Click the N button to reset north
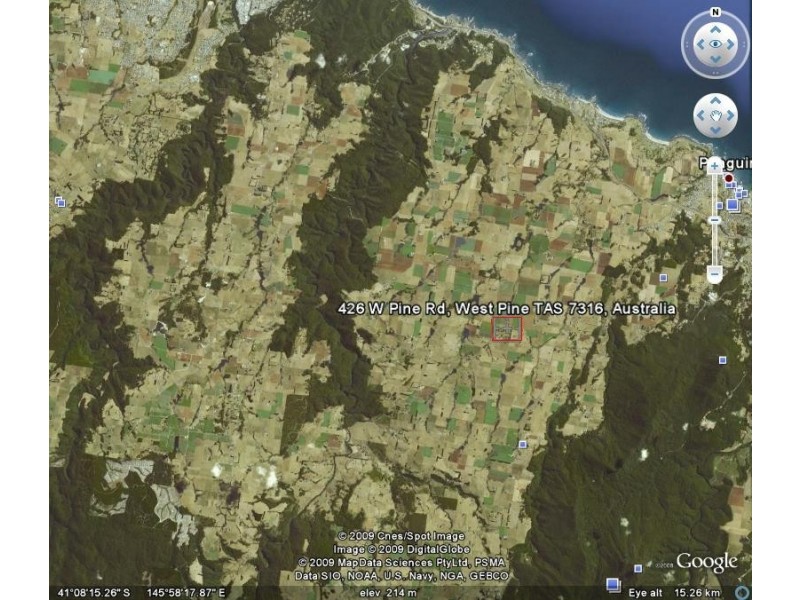The height and width of the screenshot is (600, 800). click(714, 10)
